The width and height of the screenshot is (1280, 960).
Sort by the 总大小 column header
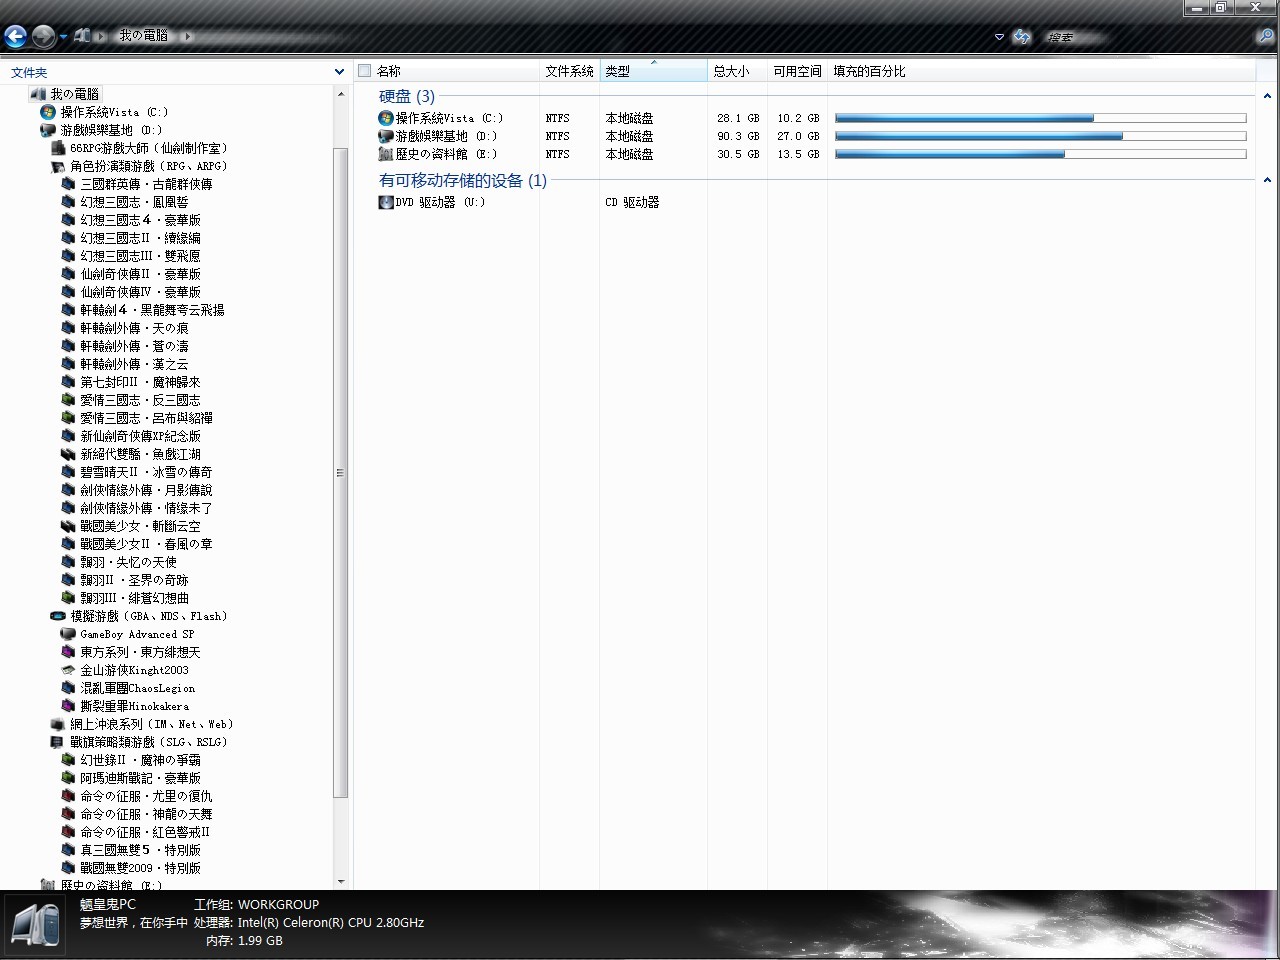click(738, 71)
